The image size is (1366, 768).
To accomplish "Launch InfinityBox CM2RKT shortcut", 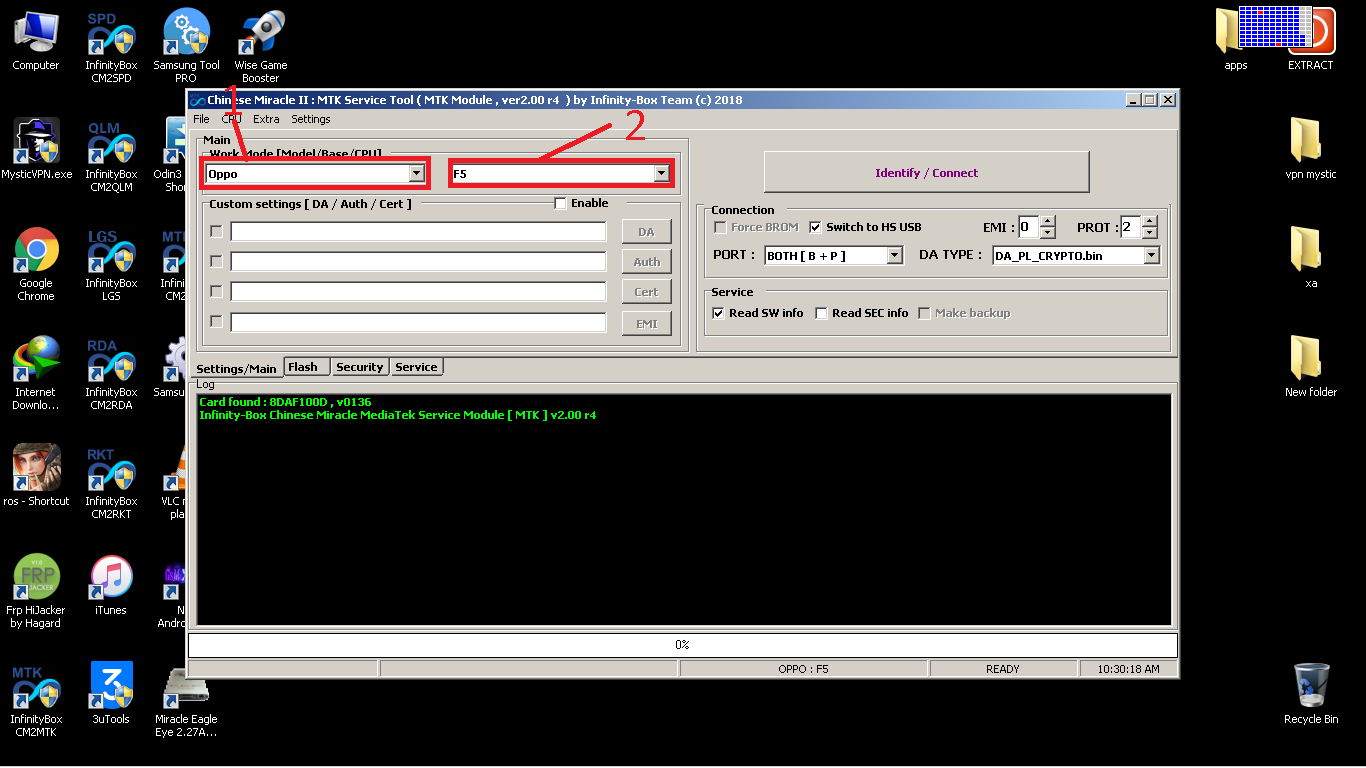I will (x=111, y=482).
